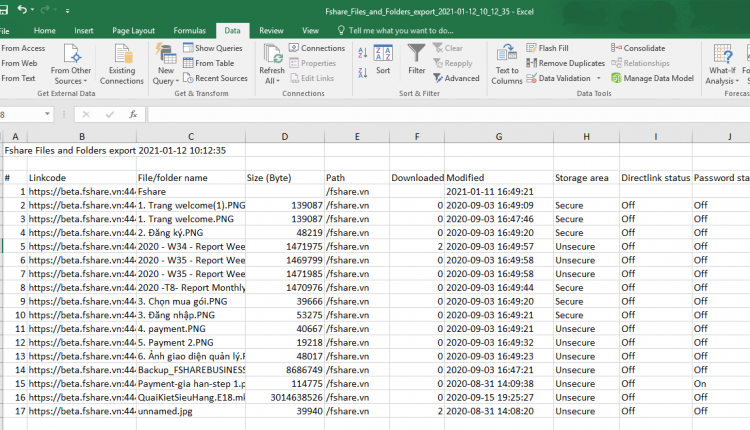The image size is (750, 430).
Task: Select cell containing unnamed.jpg
Action: [191, 411]
